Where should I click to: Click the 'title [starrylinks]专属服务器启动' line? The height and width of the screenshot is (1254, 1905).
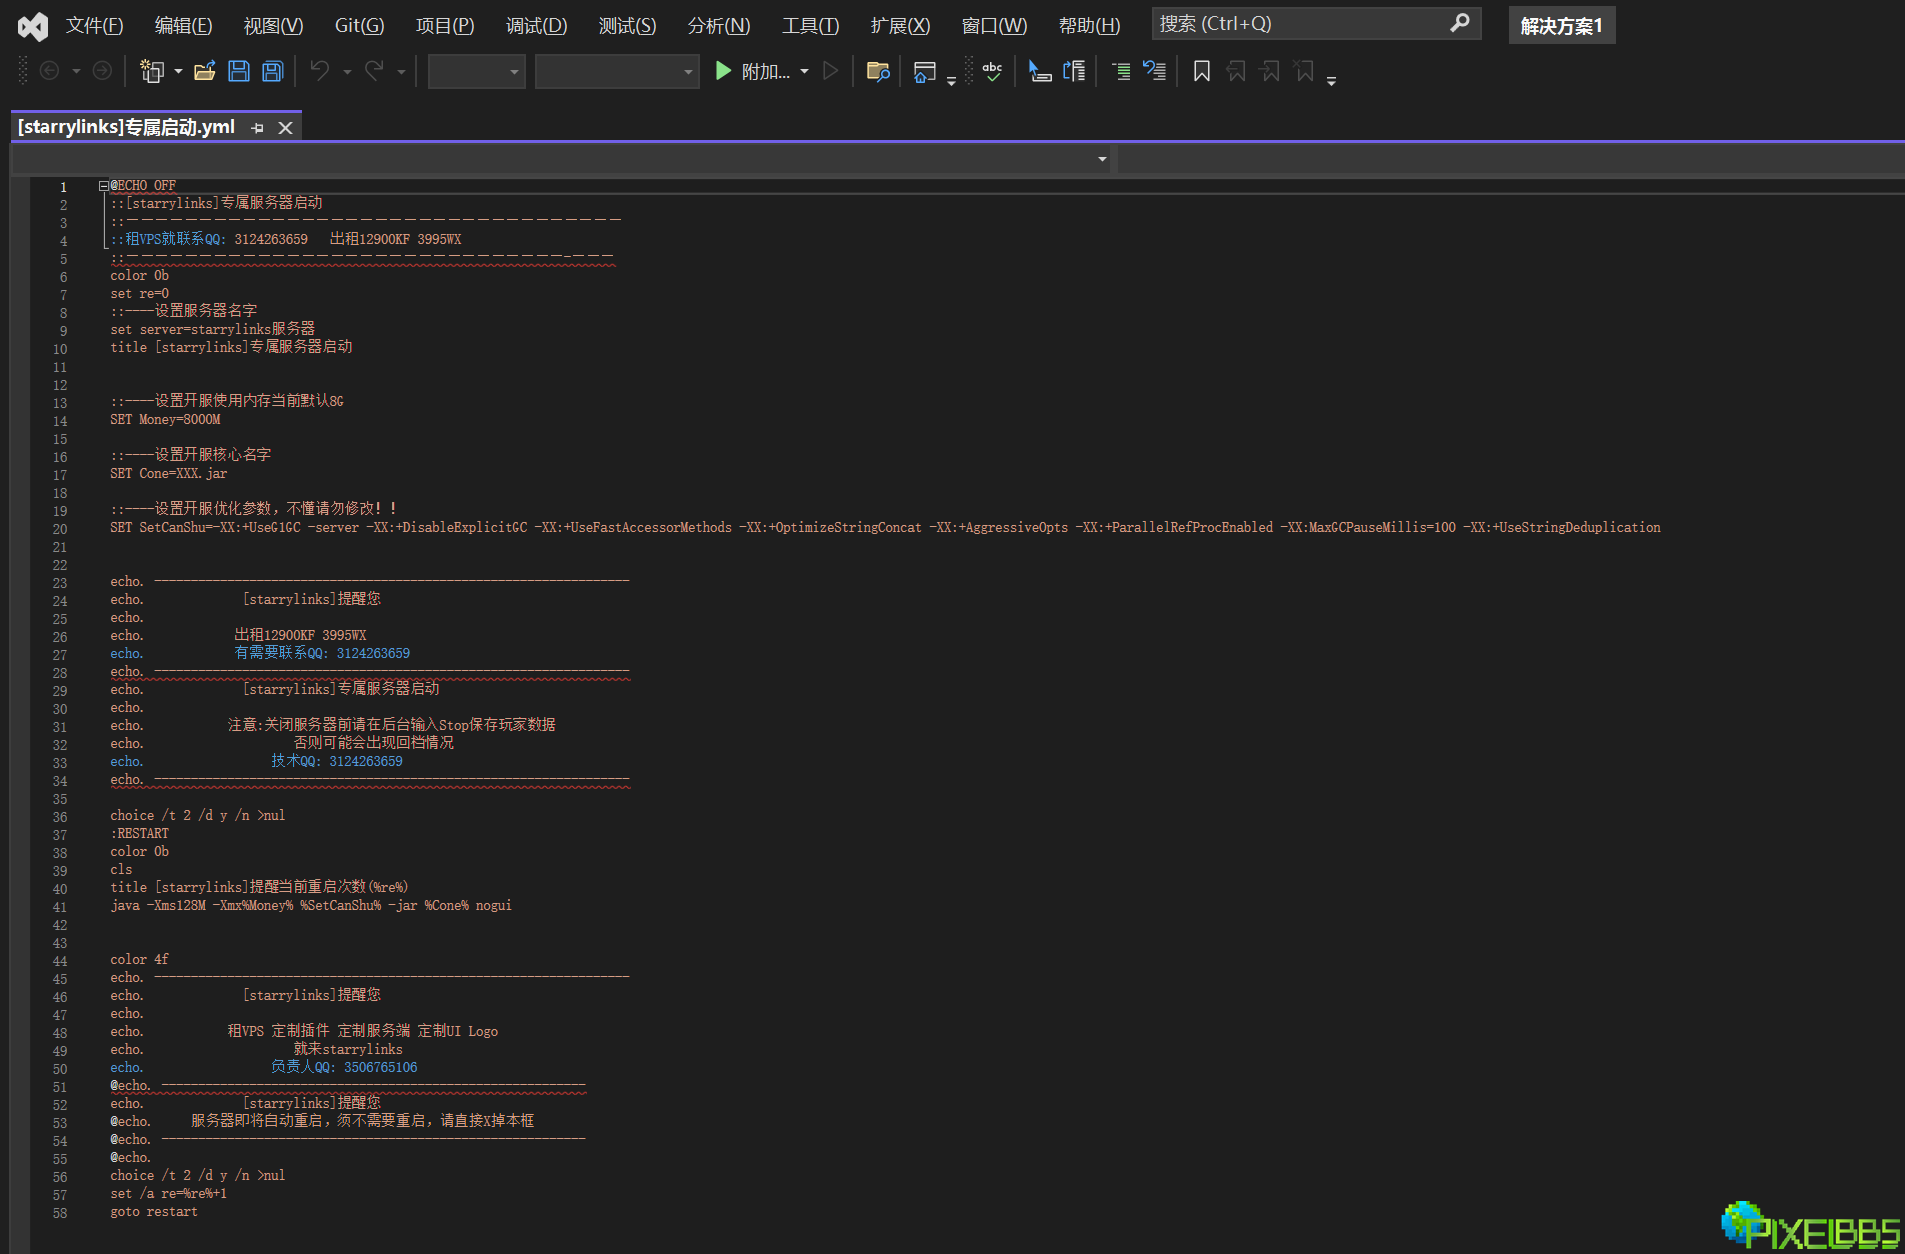point(231,347)
